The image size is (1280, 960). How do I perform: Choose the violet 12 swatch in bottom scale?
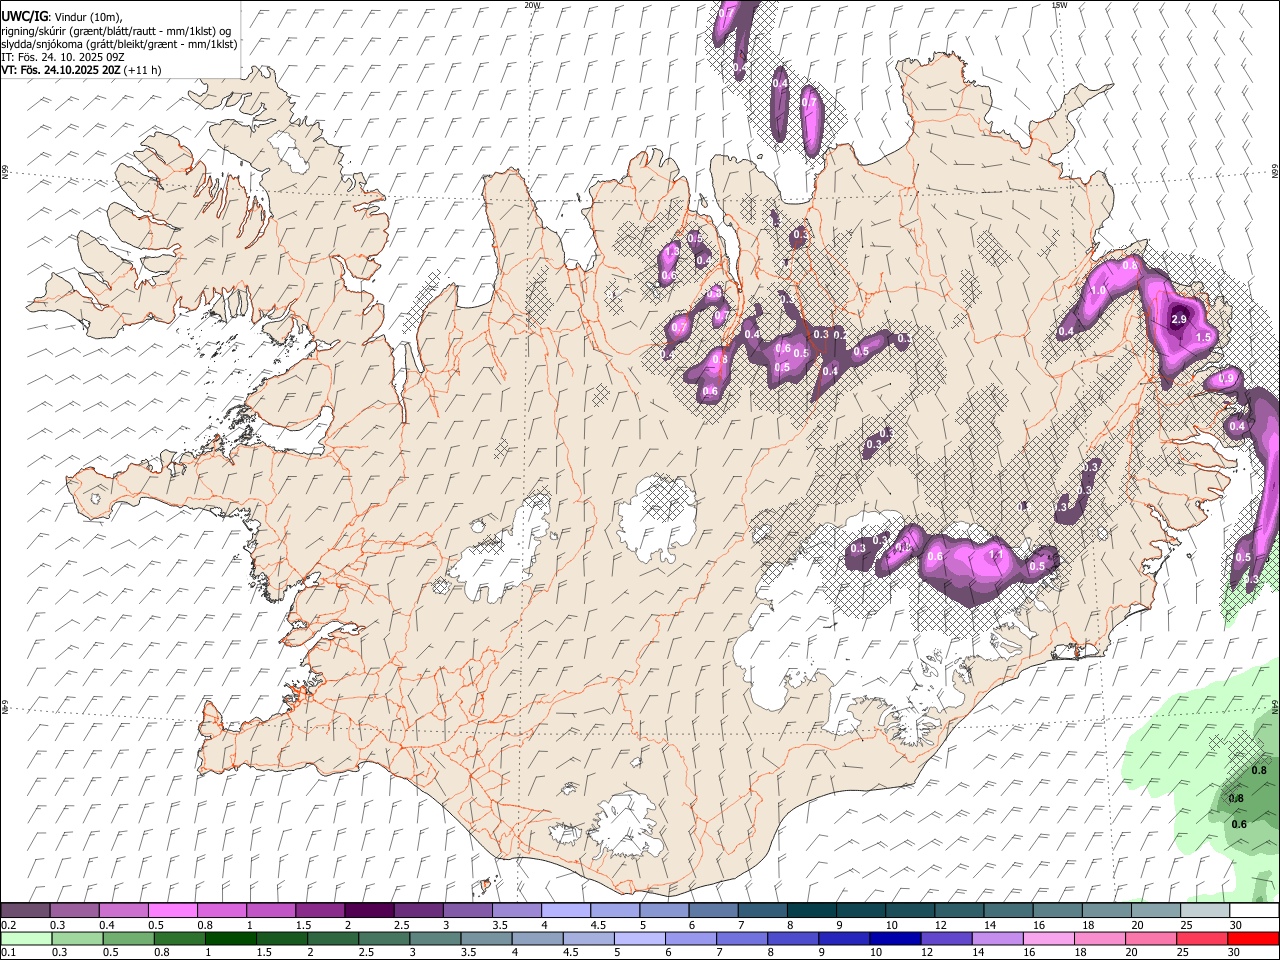coord(947,939)
